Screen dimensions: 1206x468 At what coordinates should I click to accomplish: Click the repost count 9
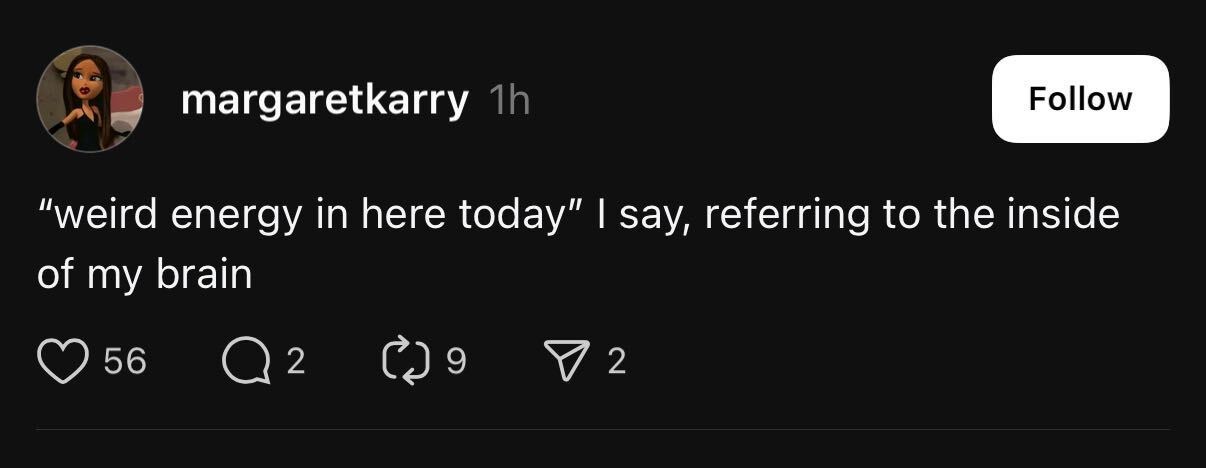tap(455, 361)
